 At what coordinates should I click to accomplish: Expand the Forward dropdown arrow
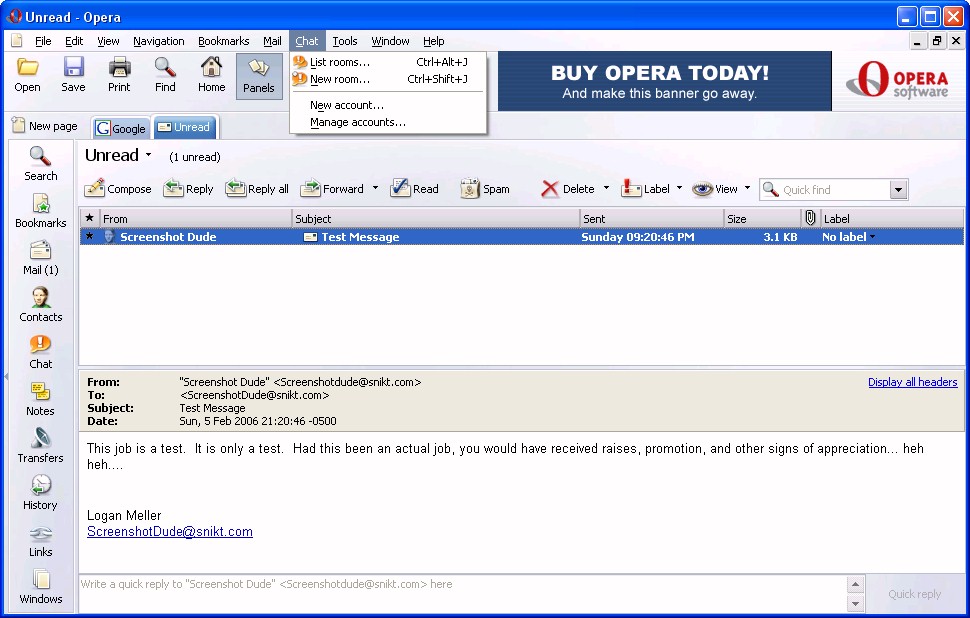(x=376, y=188)
